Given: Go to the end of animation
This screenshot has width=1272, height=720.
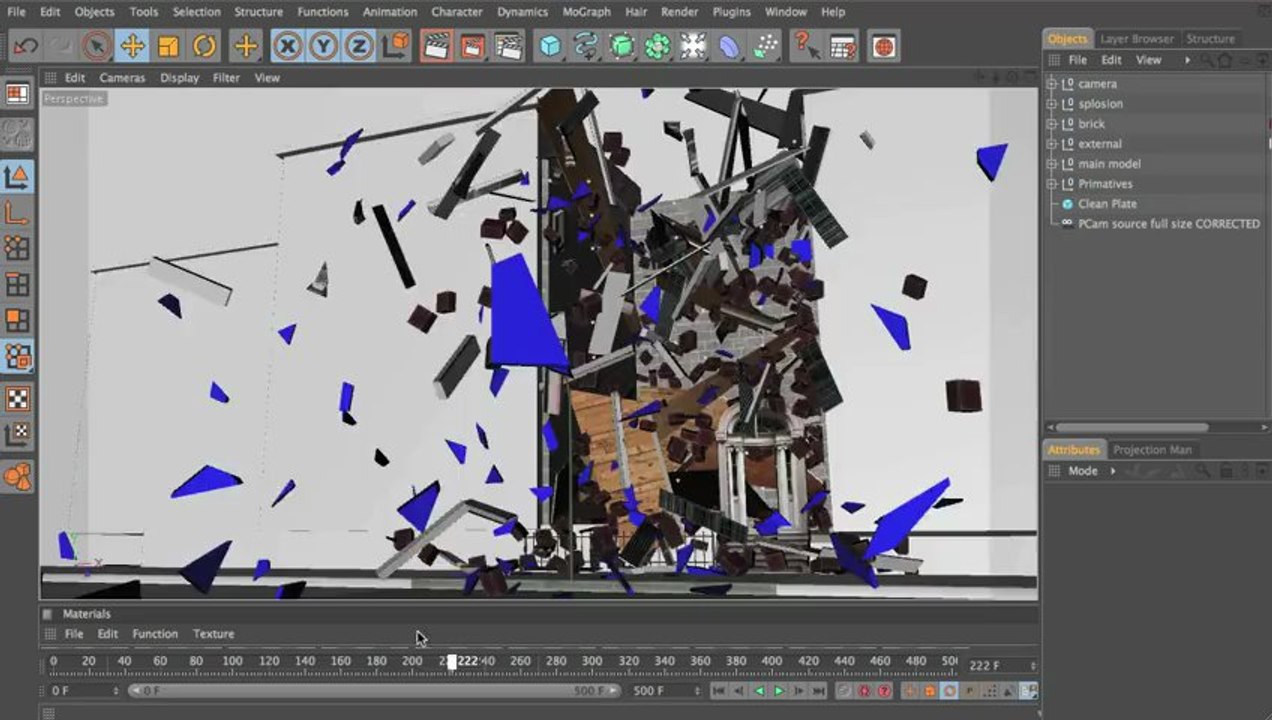Looking at the screenshot, I should (x=819, y=691).
